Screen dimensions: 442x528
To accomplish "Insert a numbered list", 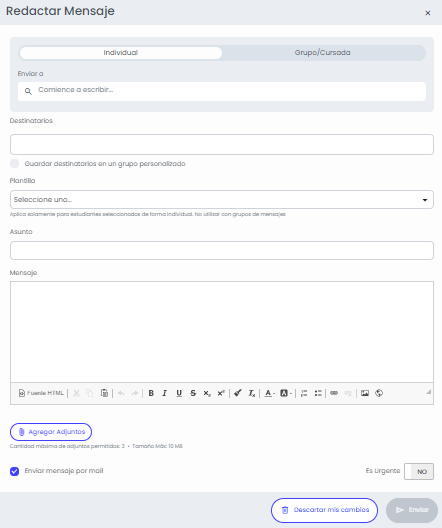I will (x=304, y=393).
